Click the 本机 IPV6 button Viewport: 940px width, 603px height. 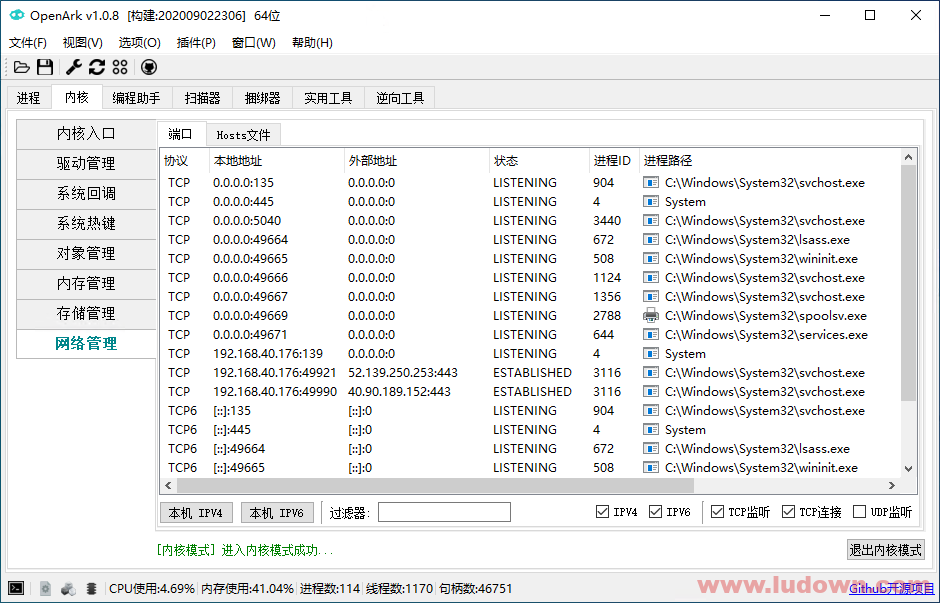[277, 513]
